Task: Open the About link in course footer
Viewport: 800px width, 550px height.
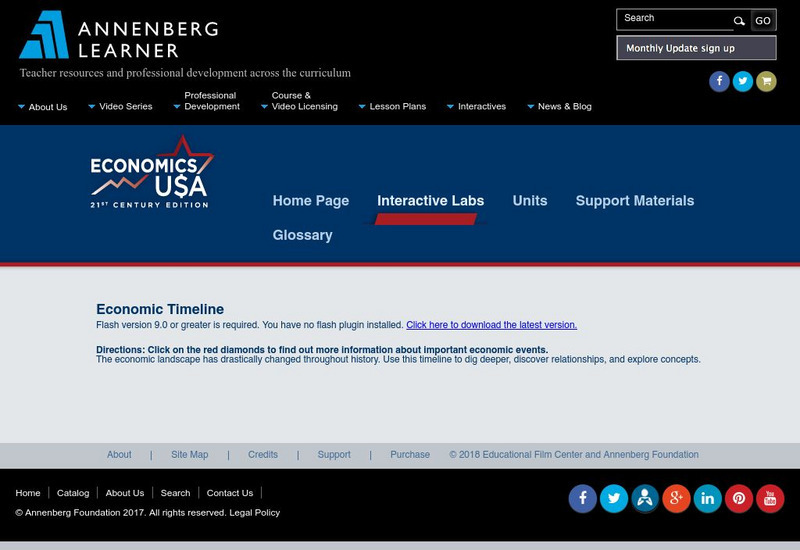Action: click(x=119, y=455)
